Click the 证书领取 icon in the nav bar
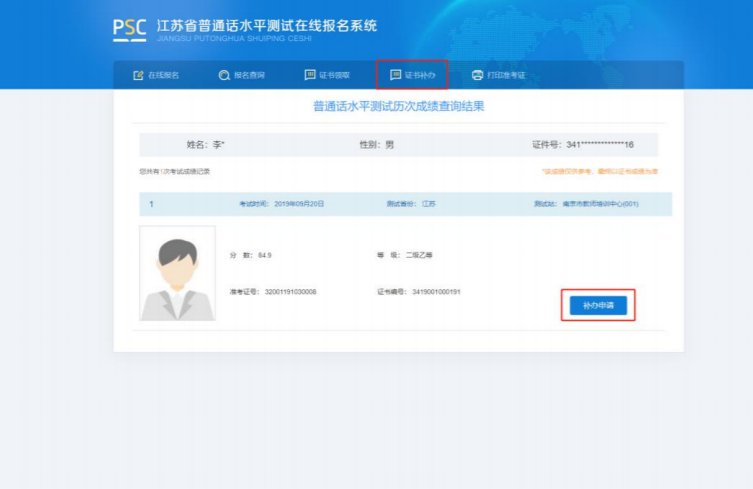The height and width of the screenshot is (489, 753). coord(310,75)
